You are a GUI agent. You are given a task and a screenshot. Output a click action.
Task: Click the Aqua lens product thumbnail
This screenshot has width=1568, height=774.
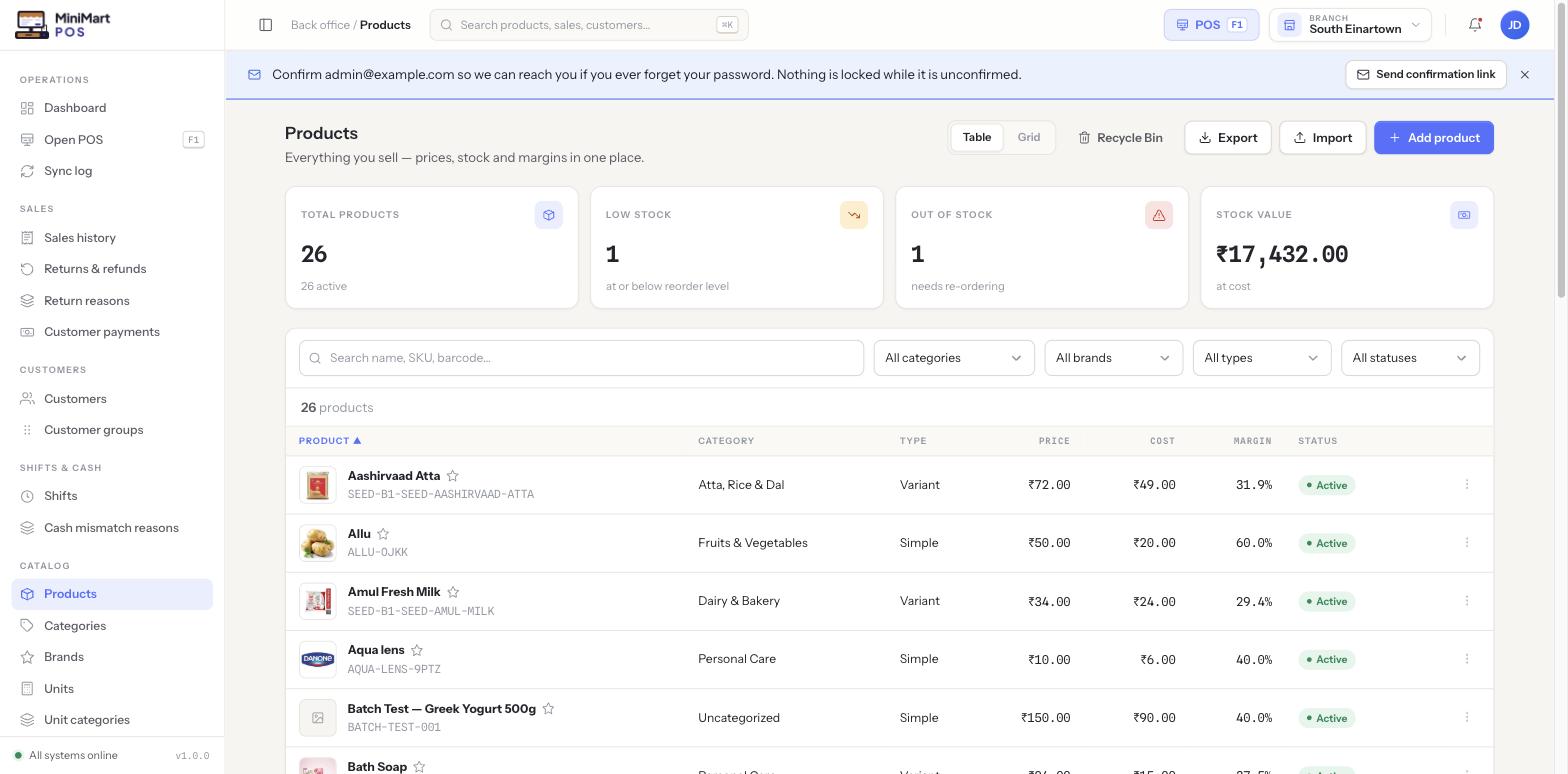pyautogui.click(x=318, y=659)
